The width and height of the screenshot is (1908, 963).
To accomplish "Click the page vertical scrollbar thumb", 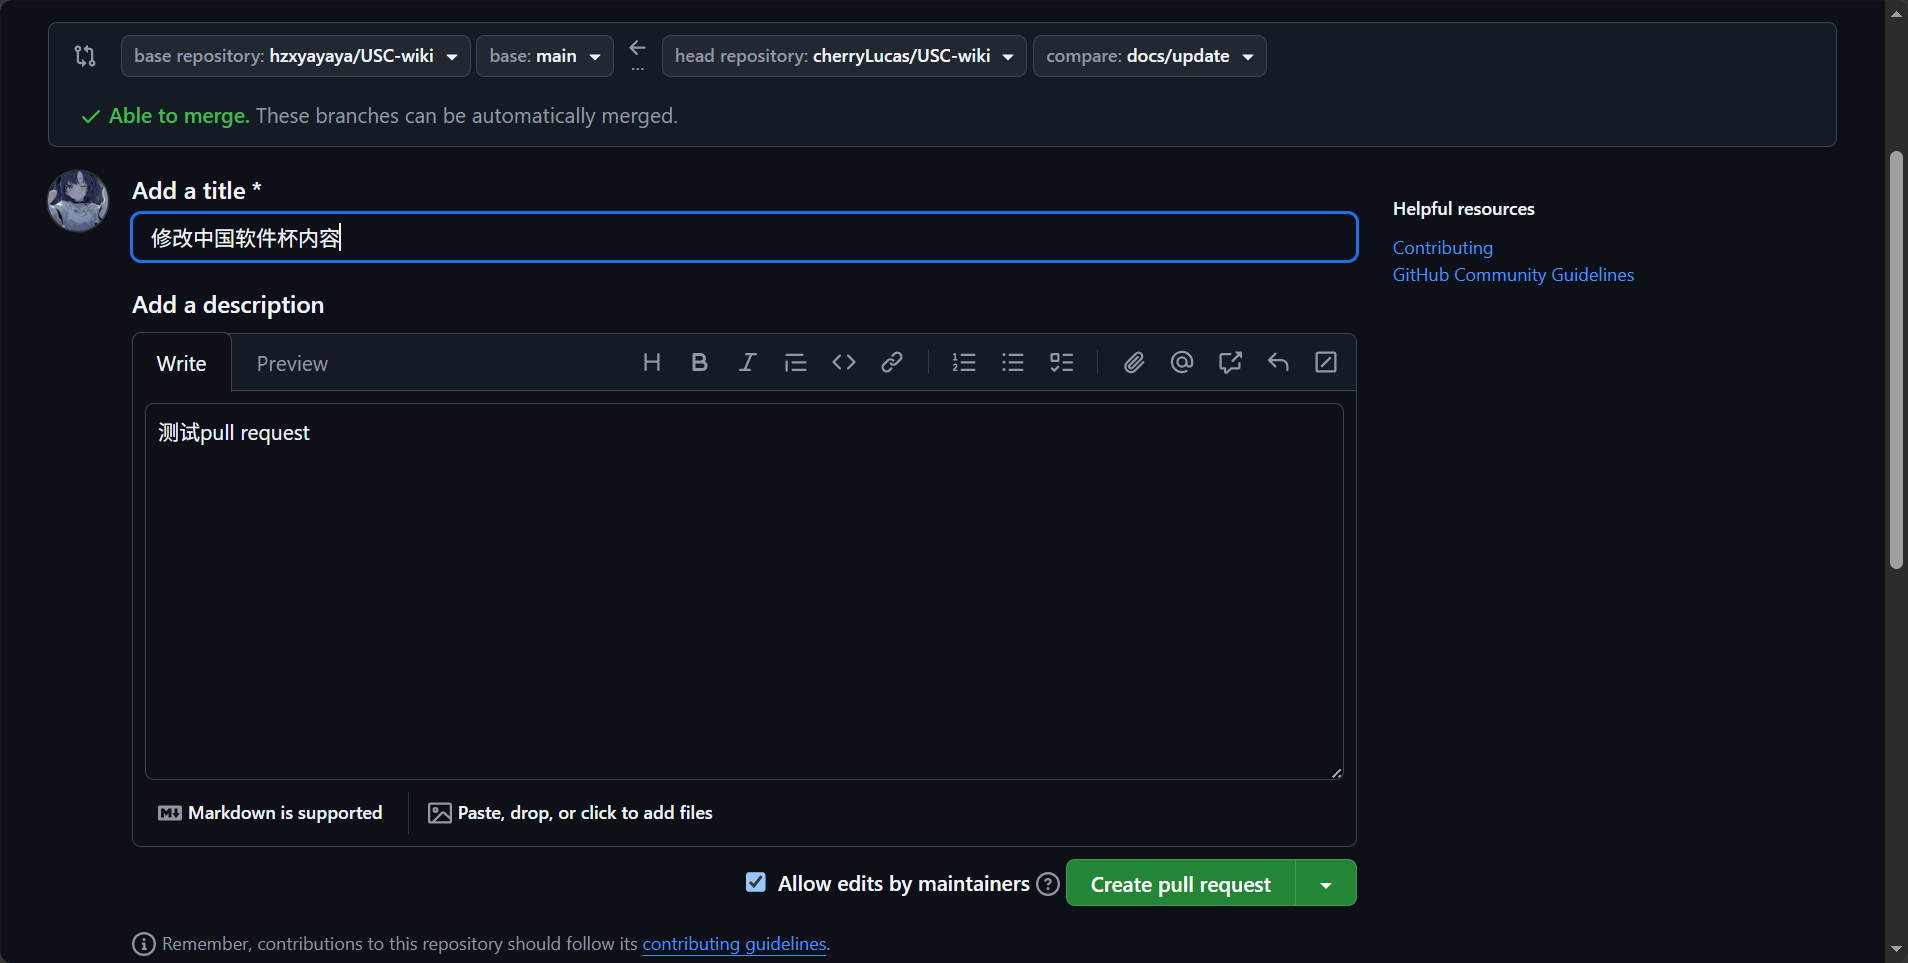I will click(1896, 360).
